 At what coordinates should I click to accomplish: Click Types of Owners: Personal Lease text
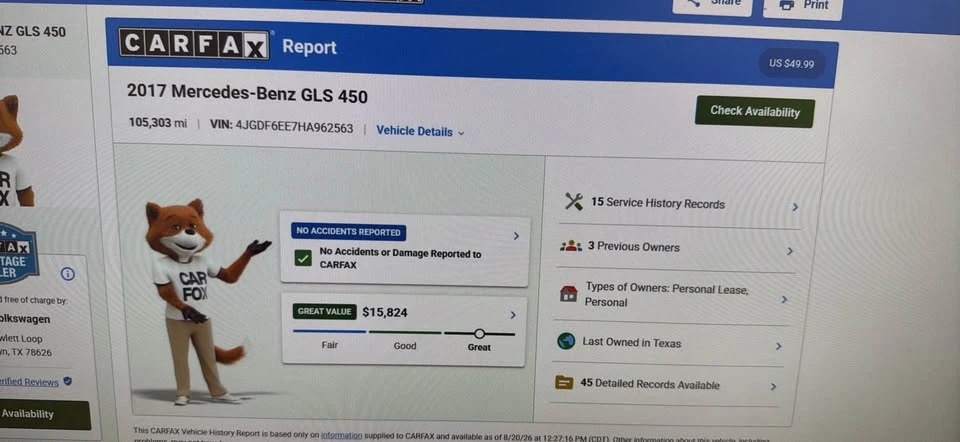tap(667, 294)
